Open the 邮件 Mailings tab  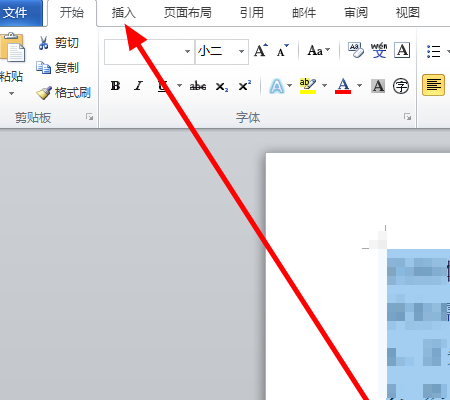(304, 13)
